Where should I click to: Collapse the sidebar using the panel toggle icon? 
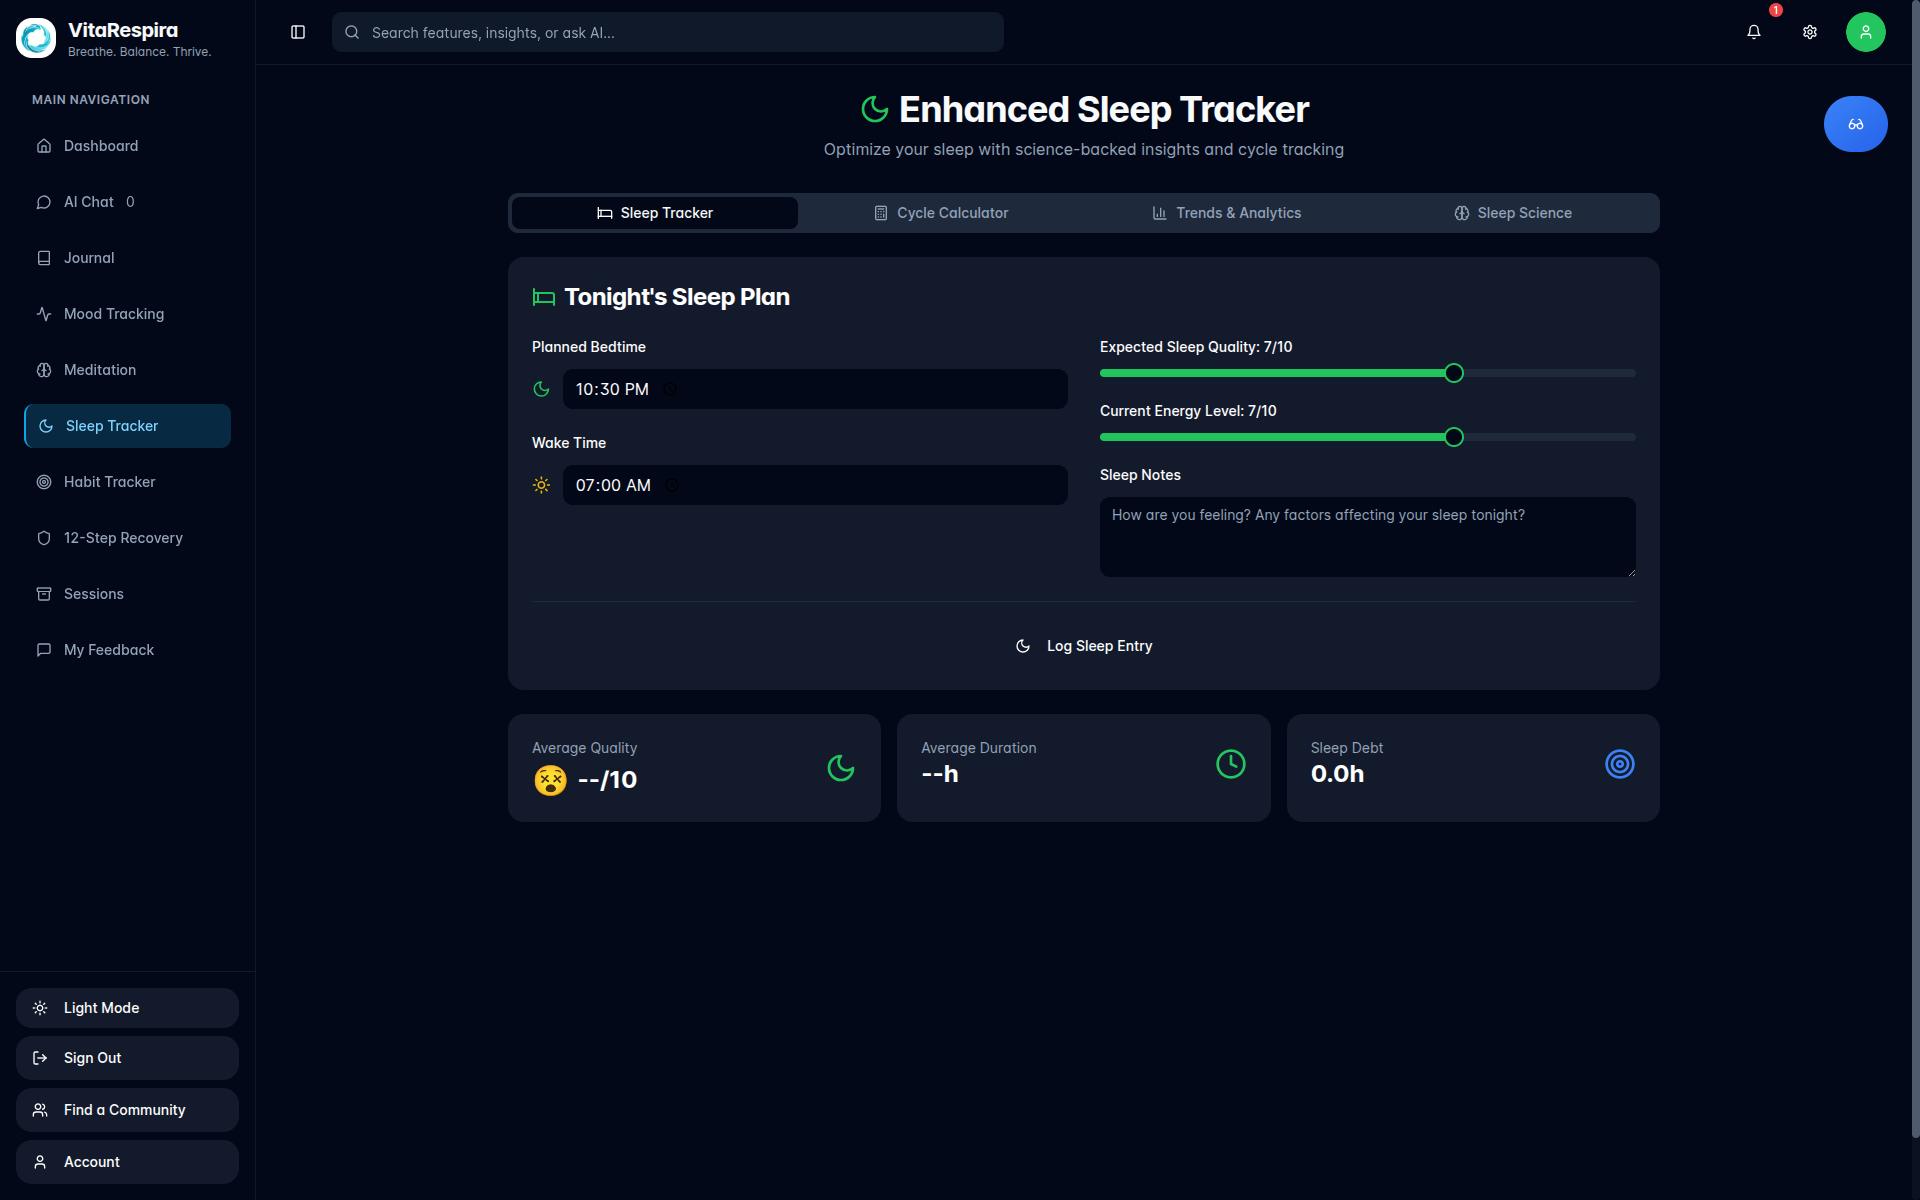297,32
